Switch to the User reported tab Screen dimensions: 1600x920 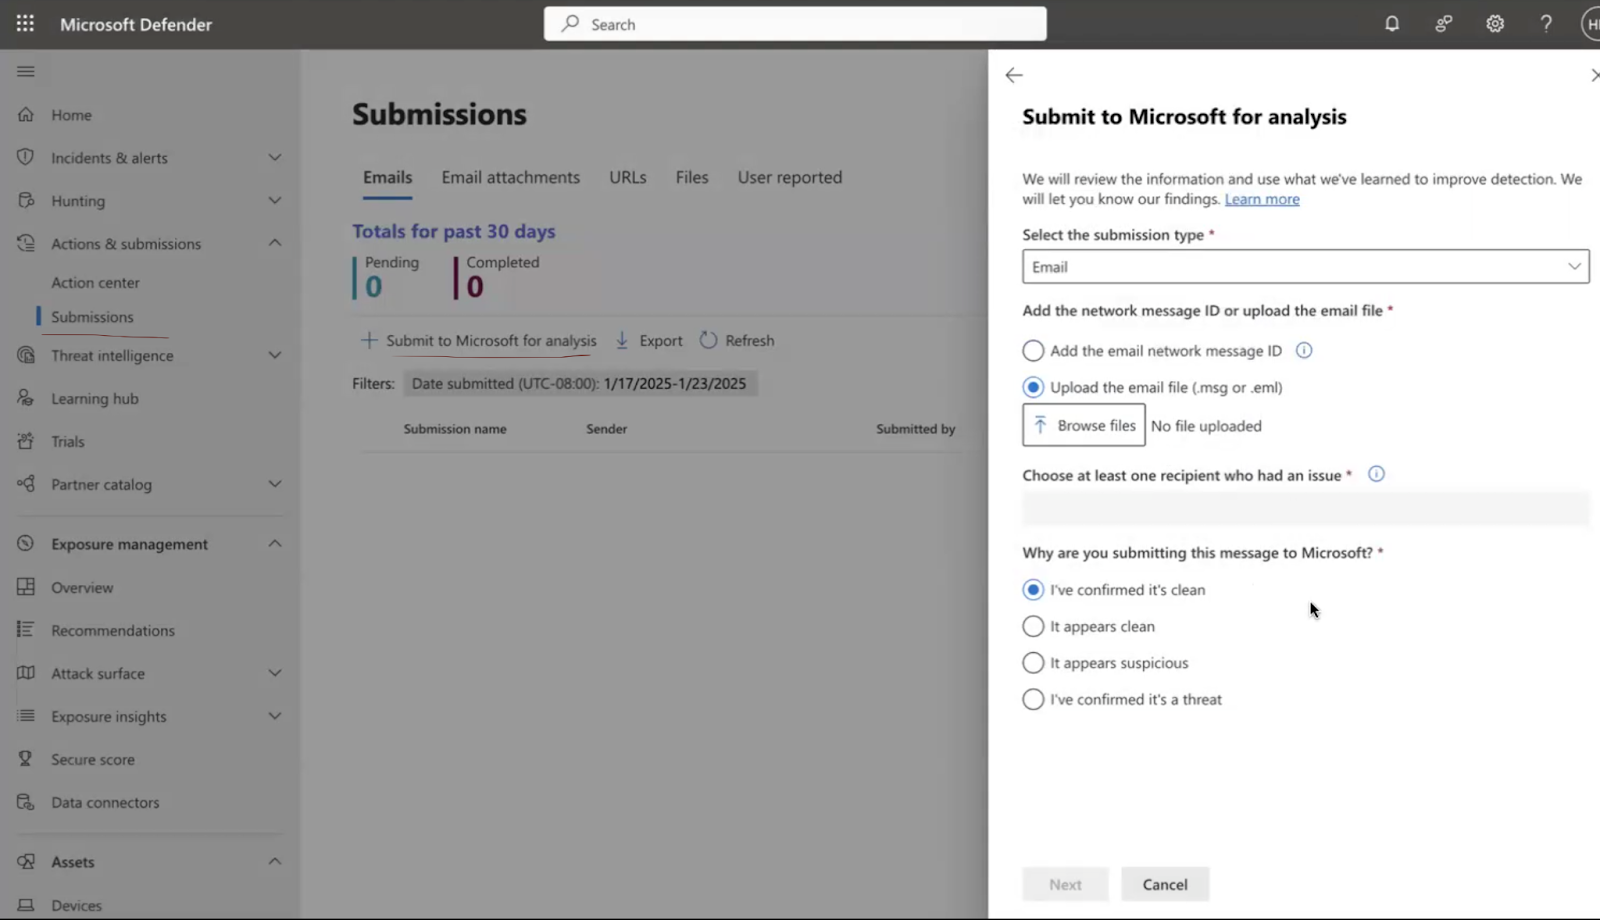point(790,177)
